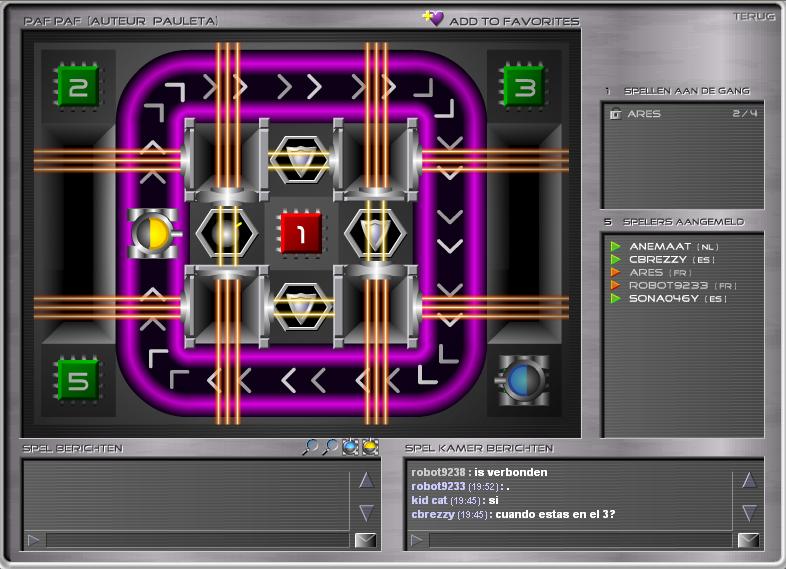Click the SPELLEN AAN DE GANG header
The width and height of the screenshot is (786, 569).
pos(687,91)
